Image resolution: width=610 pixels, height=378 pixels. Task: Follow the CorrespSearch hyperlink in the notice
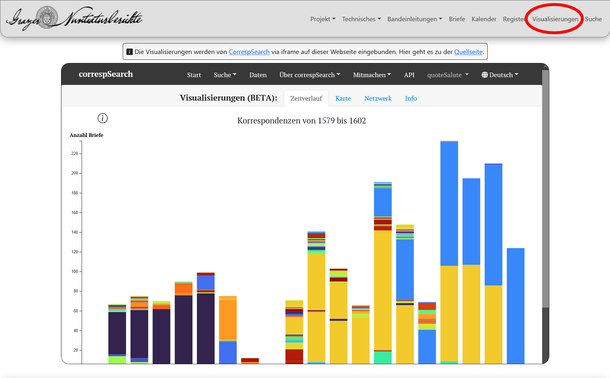[x=249, y=52]
